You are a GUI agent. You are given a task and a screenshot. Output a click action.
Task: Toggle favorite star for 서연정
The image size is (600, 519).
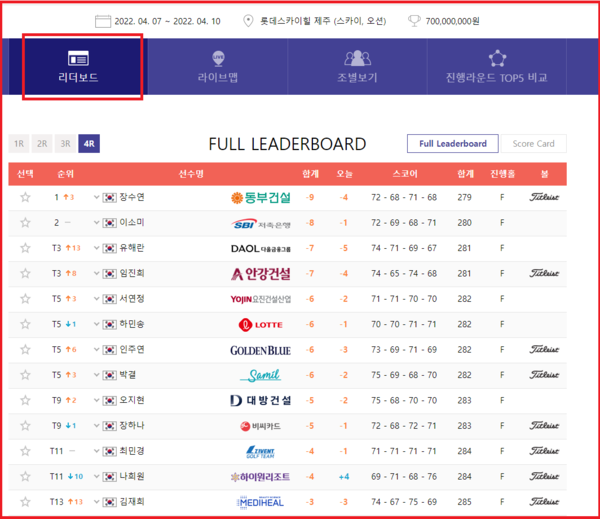tap(25, 299)
